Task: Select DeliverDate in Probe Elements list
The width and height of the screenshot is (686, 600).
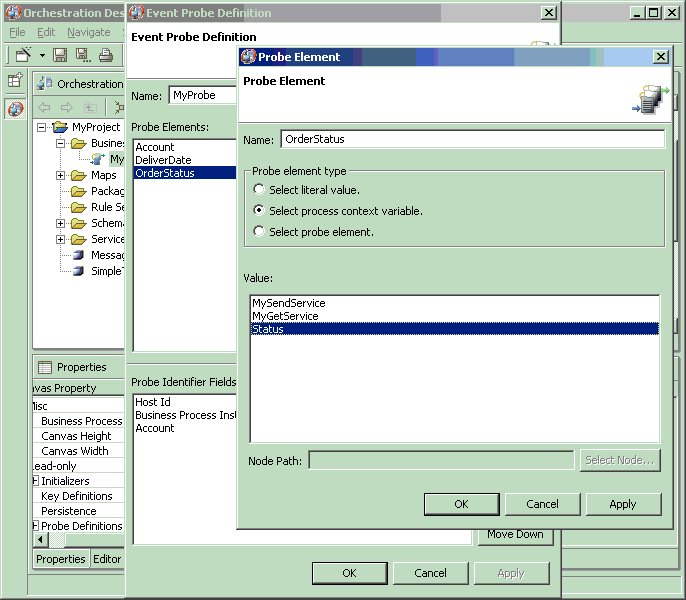Action: [x=185, y=160]
